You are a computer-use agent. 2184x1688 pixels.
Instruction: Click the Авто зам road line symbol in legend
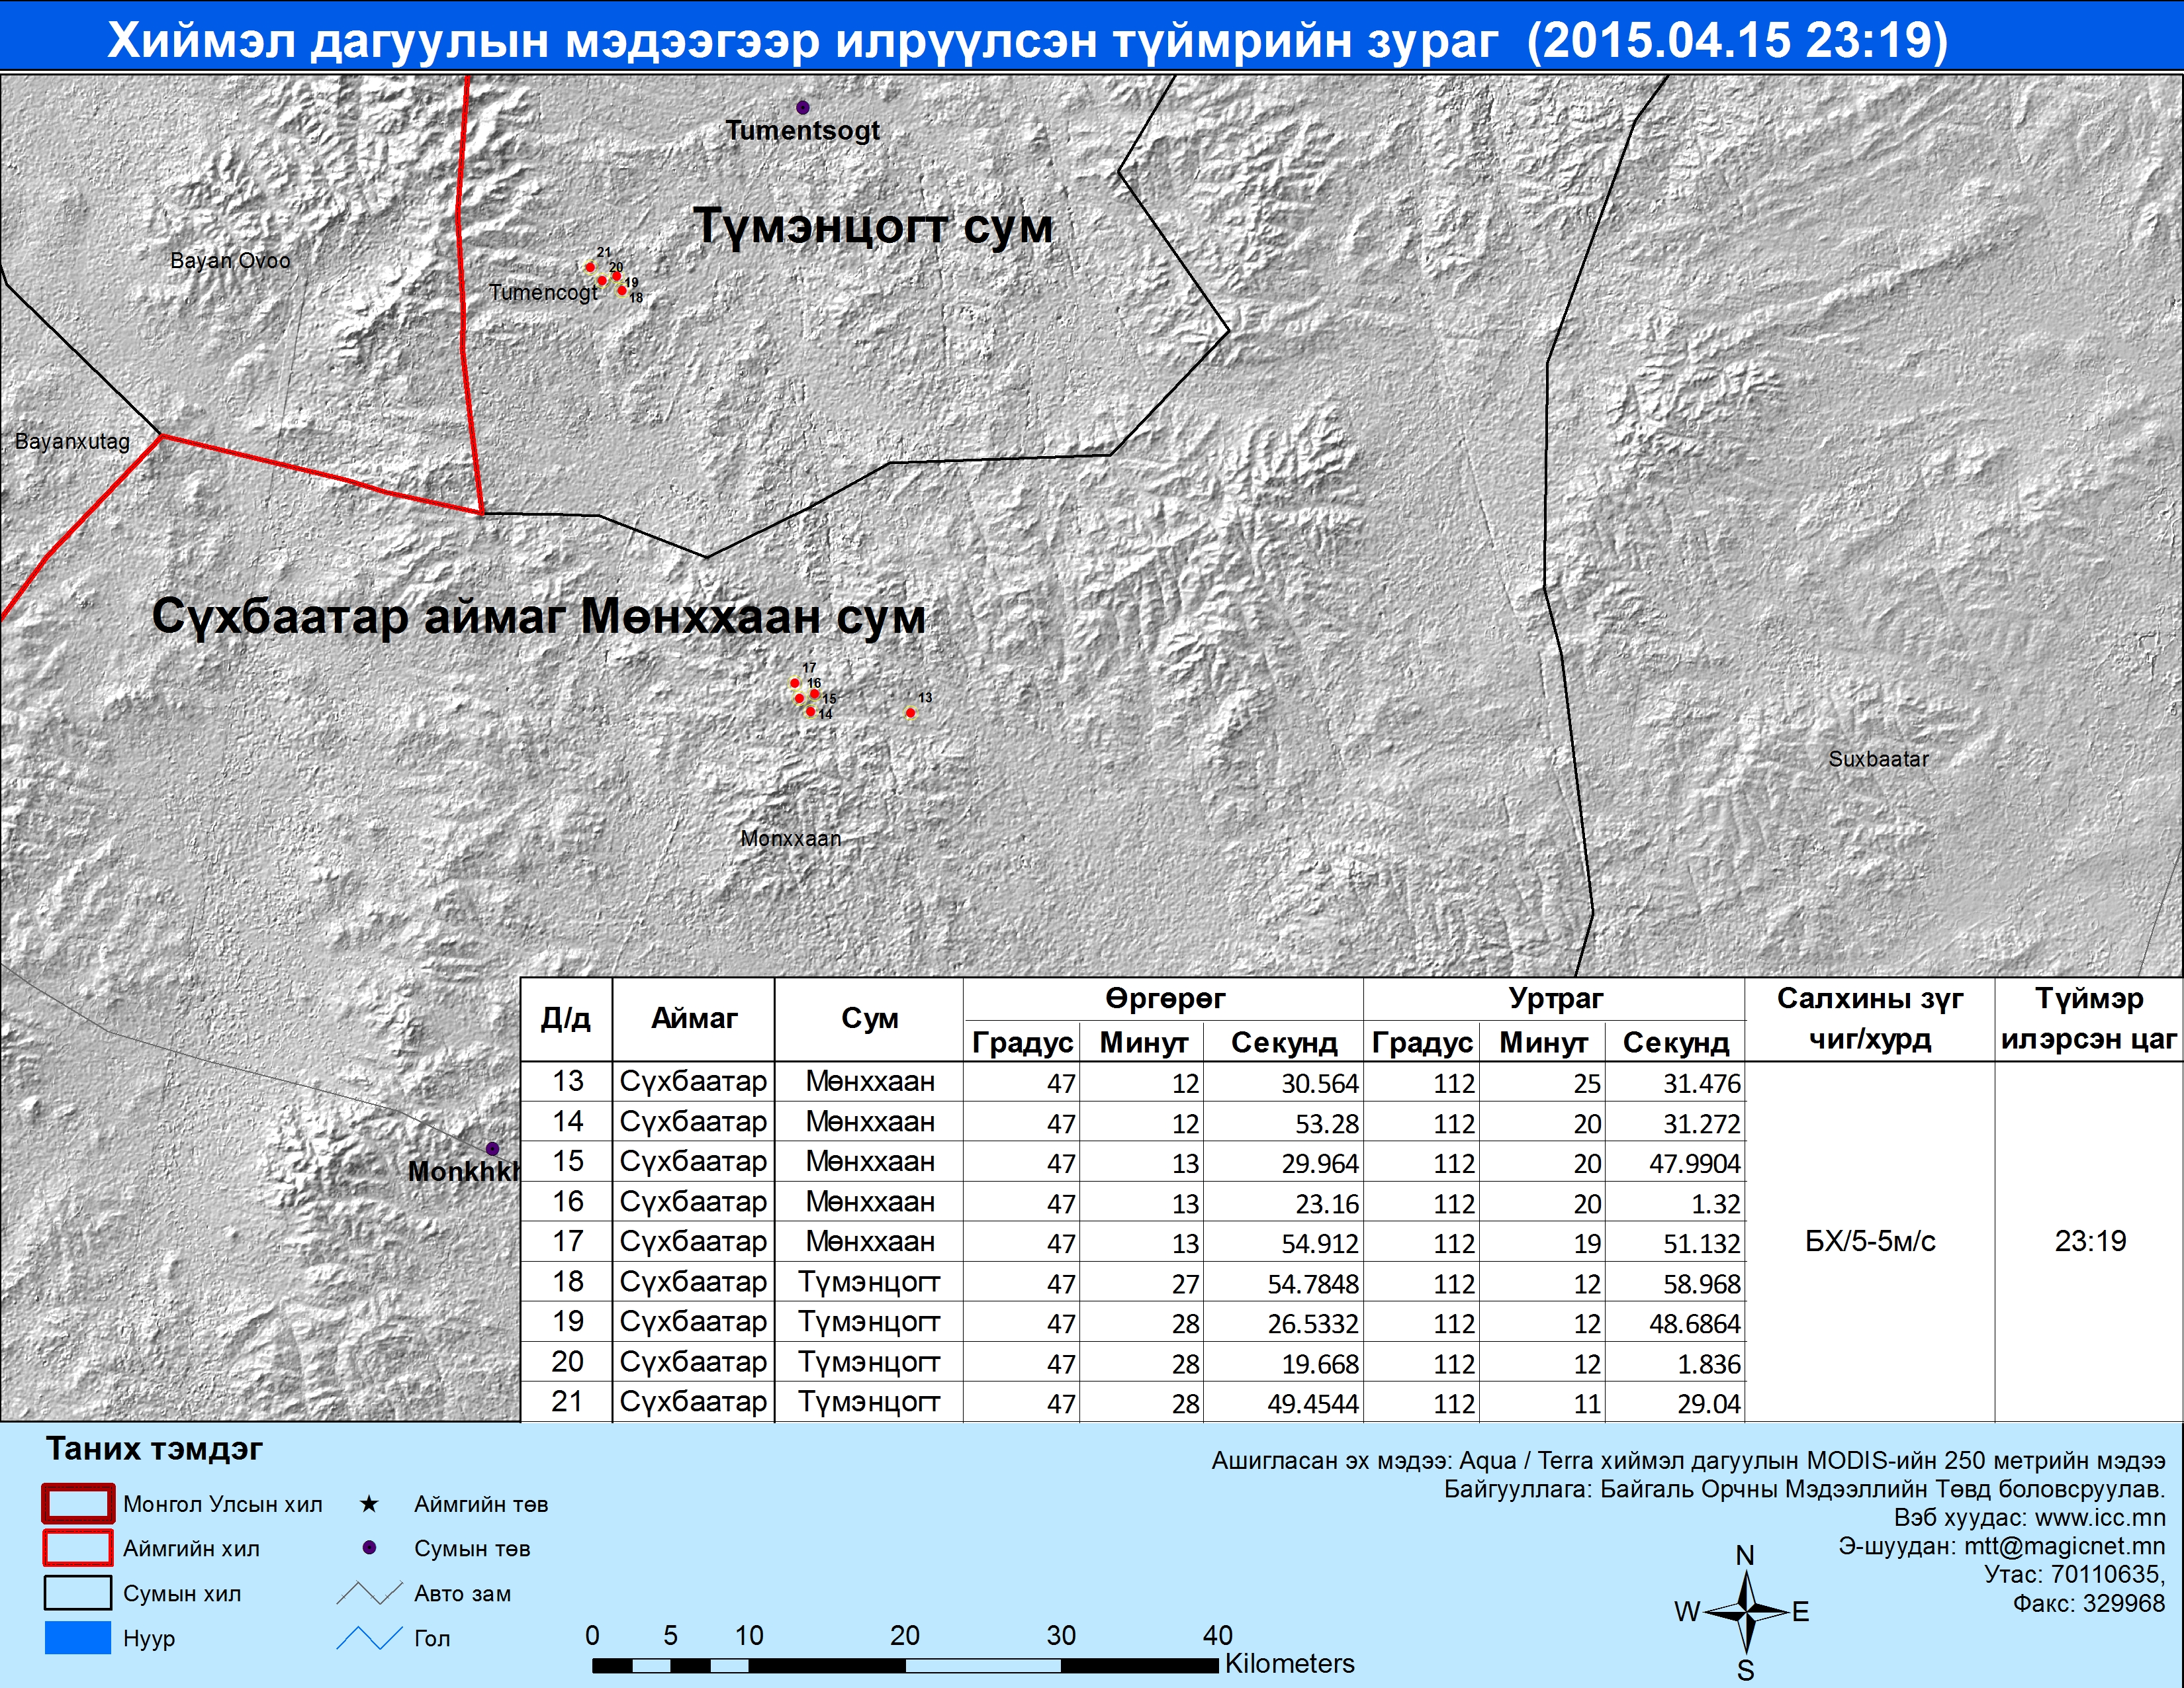coord(369,1593)
